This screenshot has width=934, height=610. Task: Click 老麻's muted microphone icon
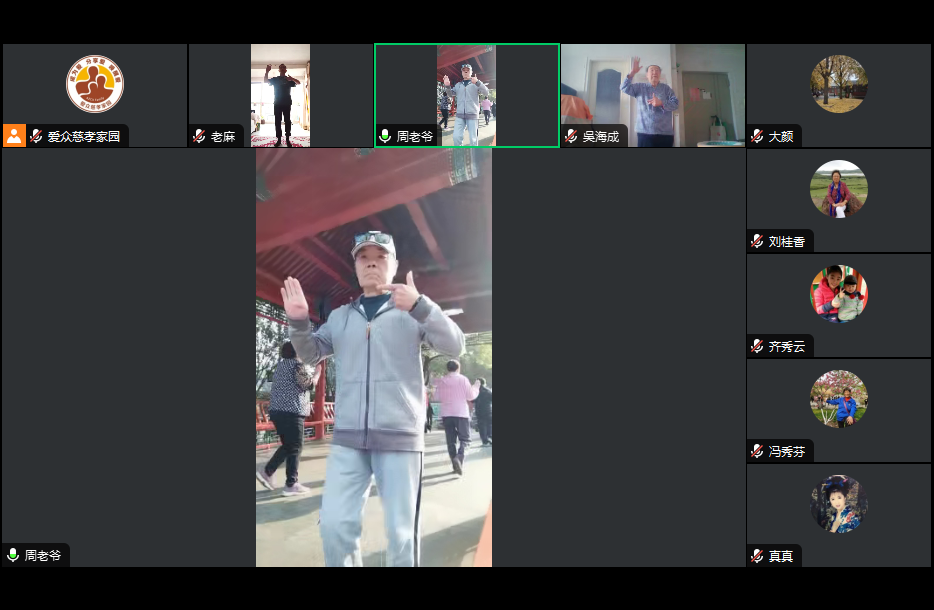tap(199, 136)
